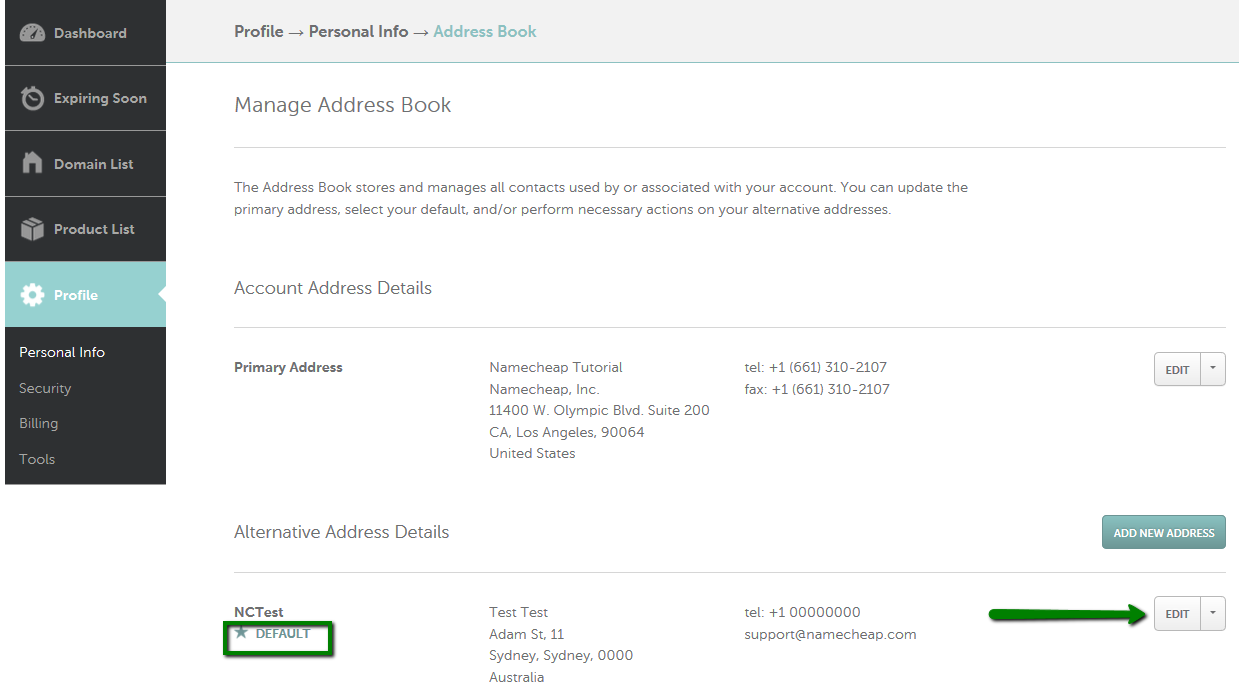
Task: Edit the Primary Address
Action: [1177, 369]
